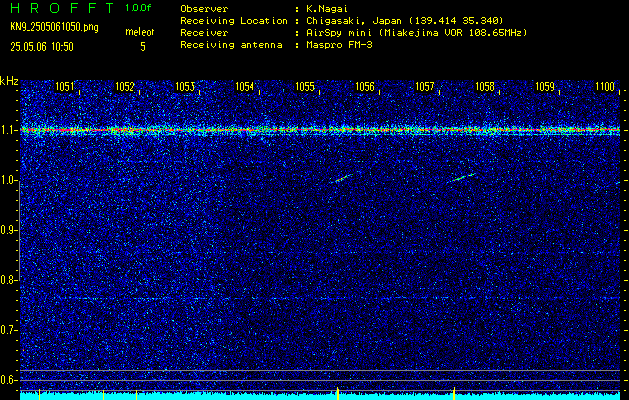The width and height of the screenshot is (629, 400).
Task: Click the 1055 time label
Action: (305, 87)
